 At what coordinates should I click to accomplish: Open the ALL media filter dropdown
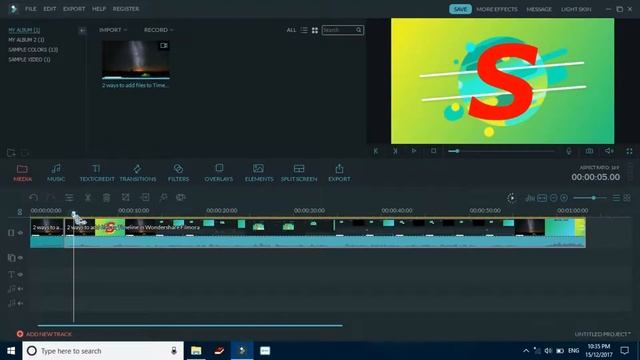(291, 30)
